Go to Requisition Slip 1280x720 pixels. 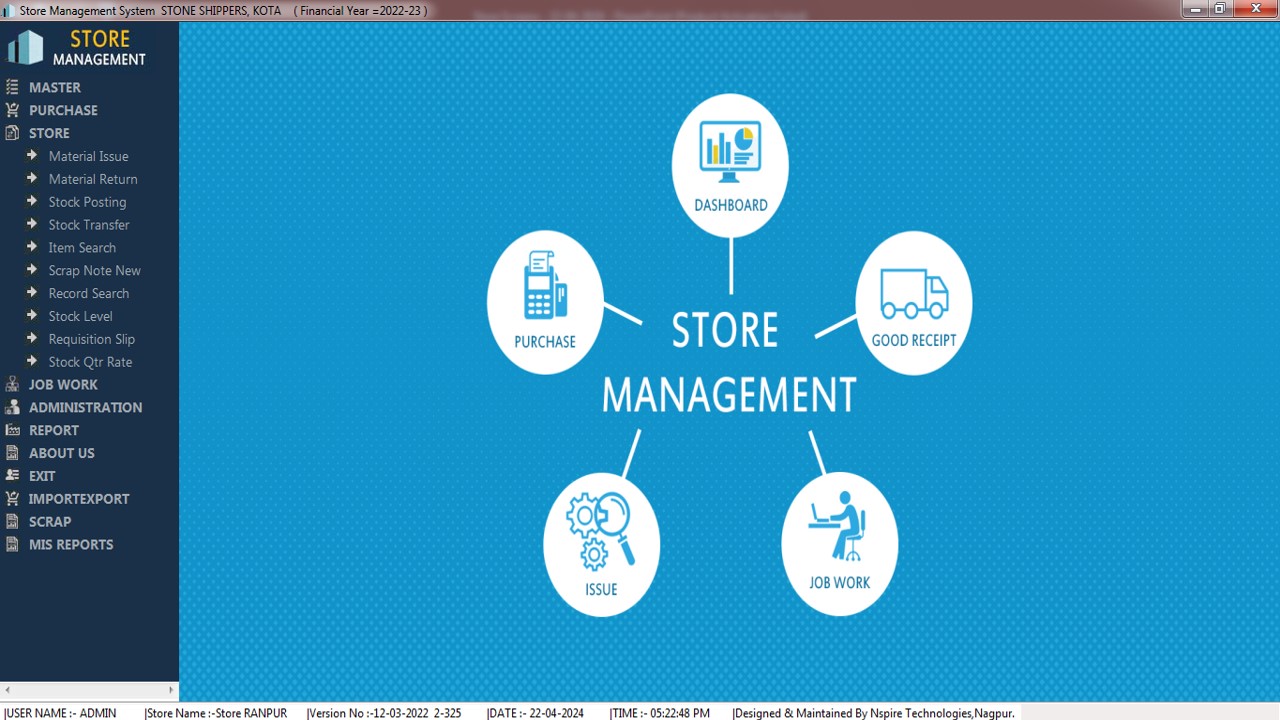coord(92,339)
